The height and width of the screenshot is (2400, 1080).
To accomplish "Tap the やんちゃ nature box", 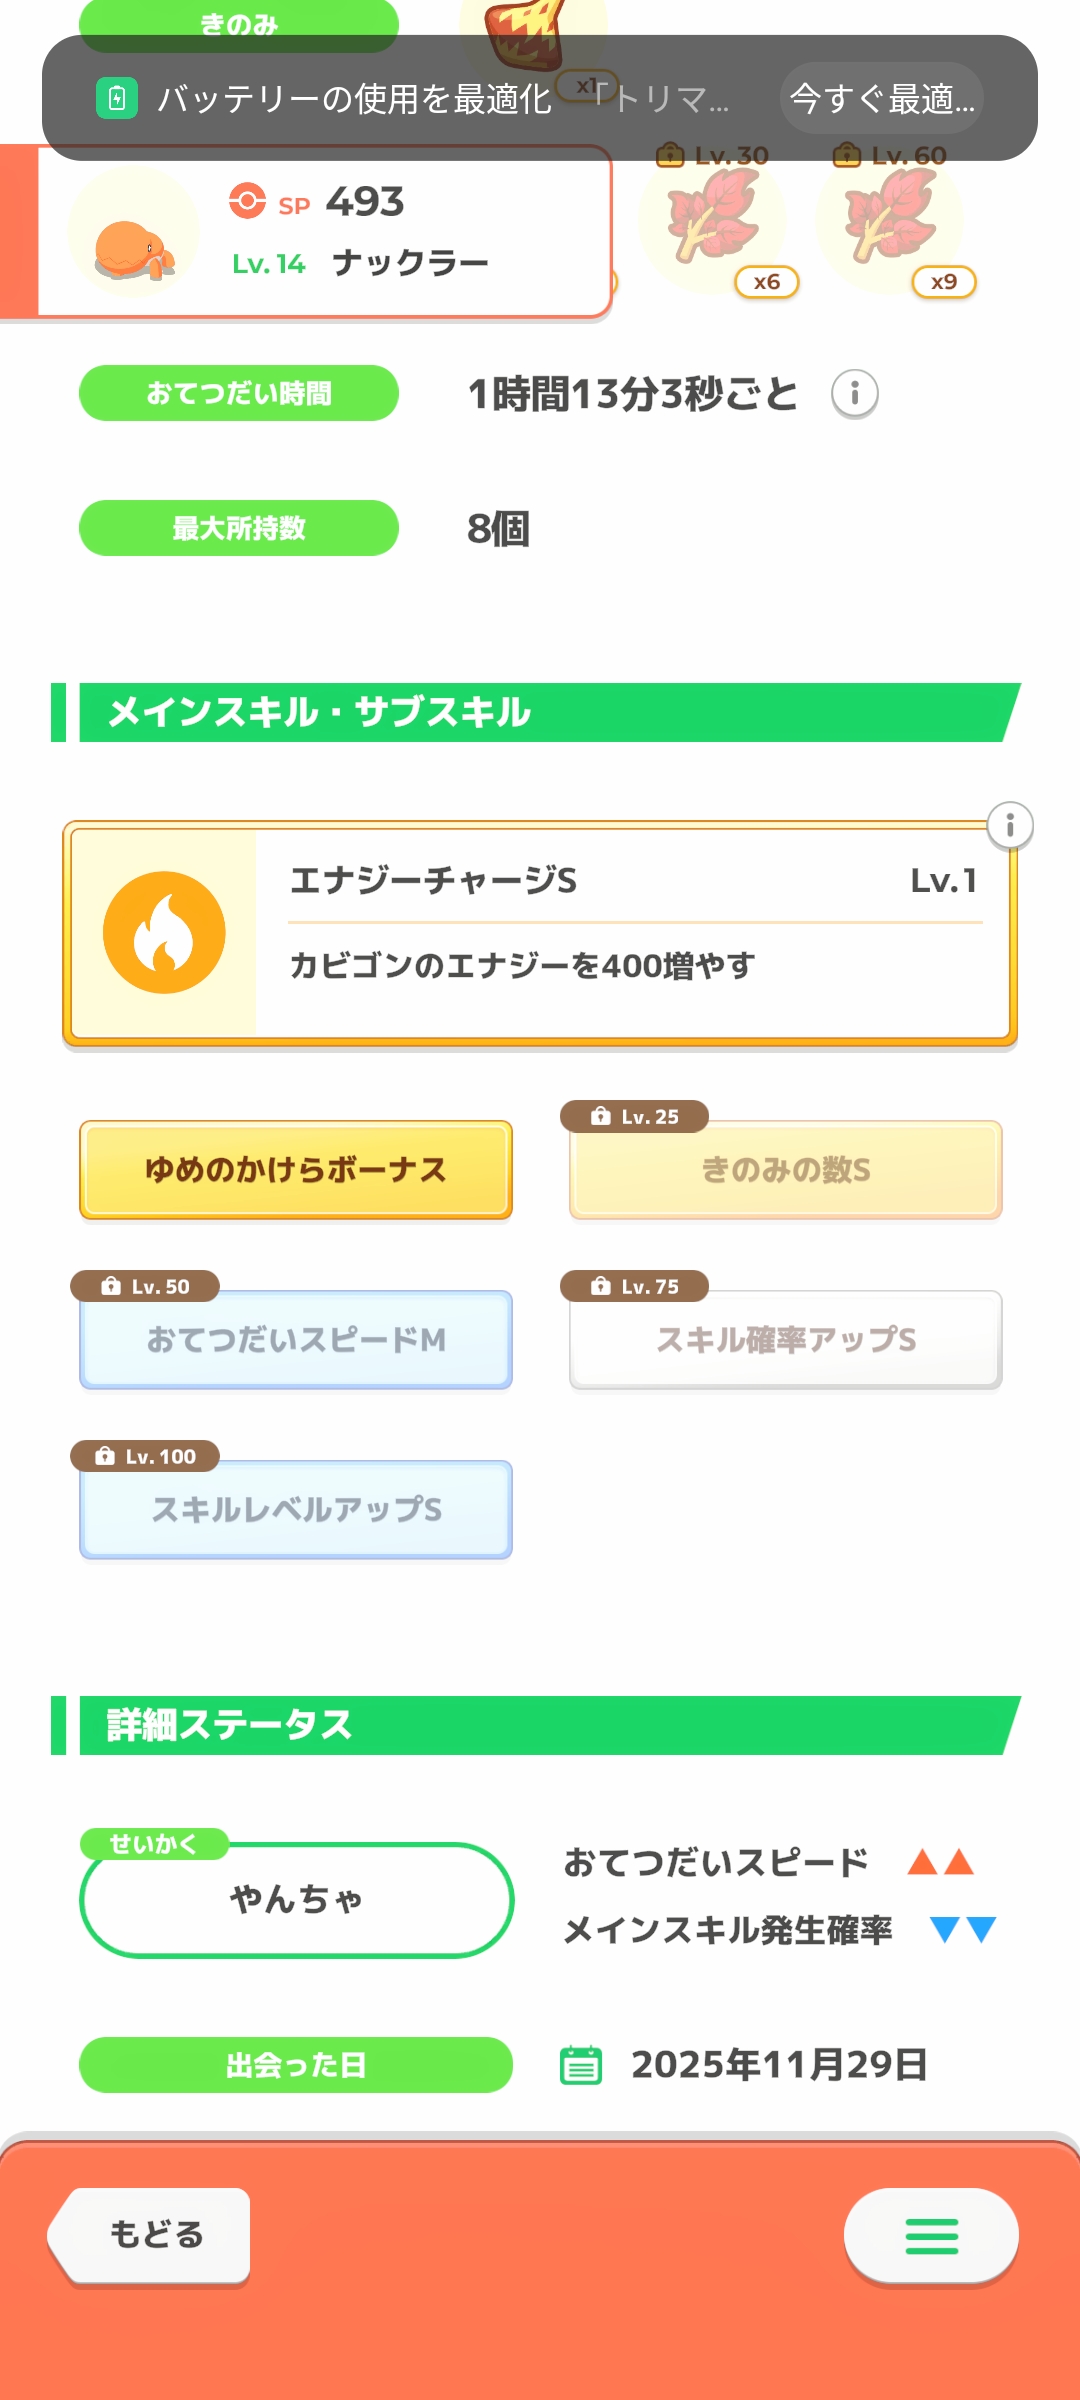I will (x=296, y=1900).
